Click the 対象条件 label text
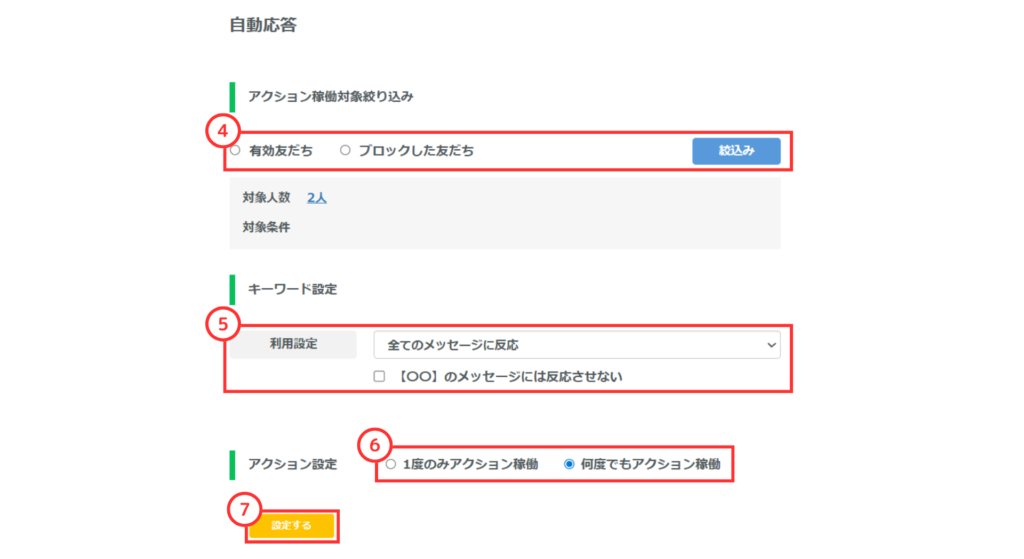The image size is (1024, 559). pos(266,227)
